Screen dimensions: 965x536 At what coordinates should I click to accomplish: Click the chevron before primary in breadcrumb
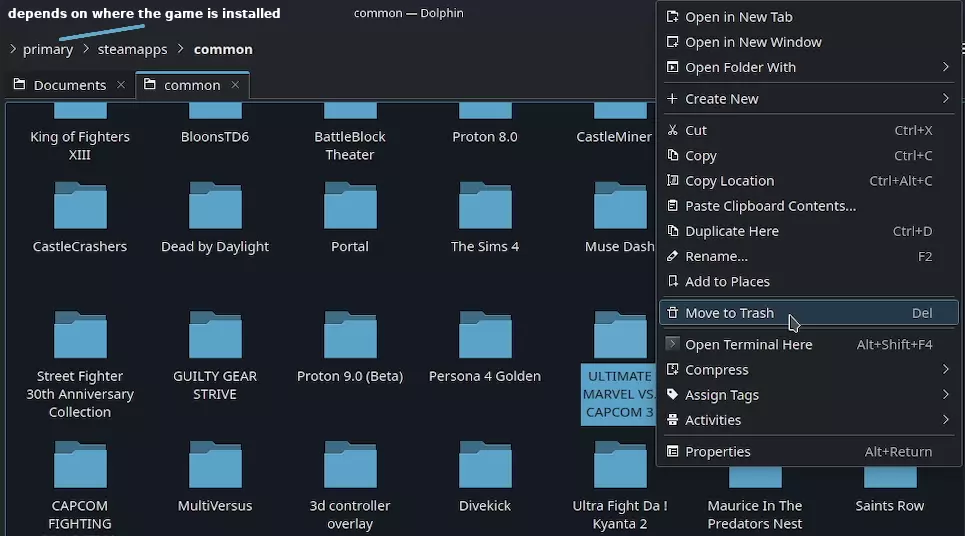tap(13, 49)
